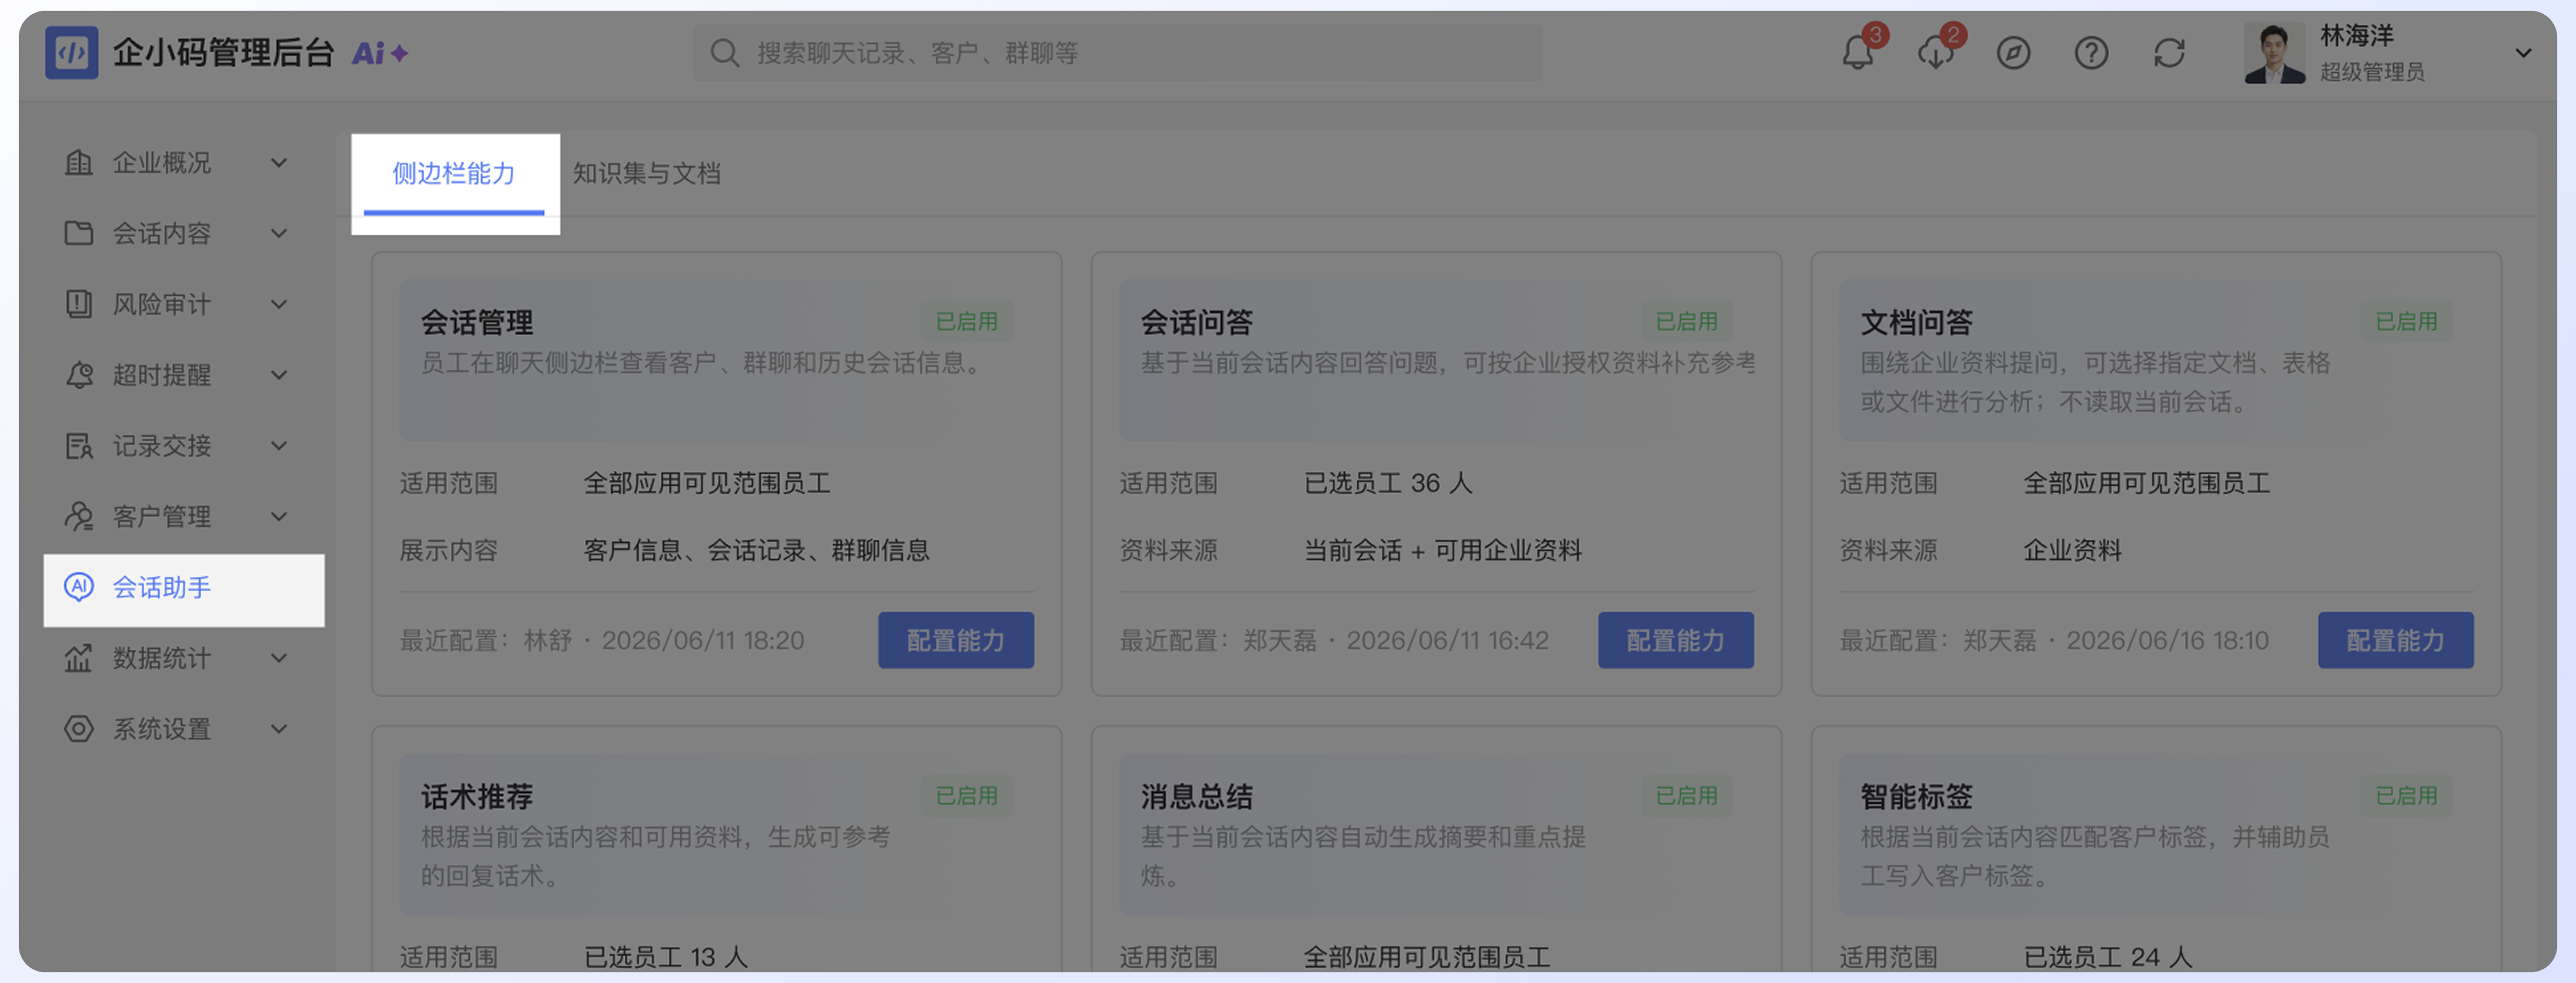The image size is (2576, 983).
Task: Click '已选员工 24 人' value
Action: pos(2108,957)
